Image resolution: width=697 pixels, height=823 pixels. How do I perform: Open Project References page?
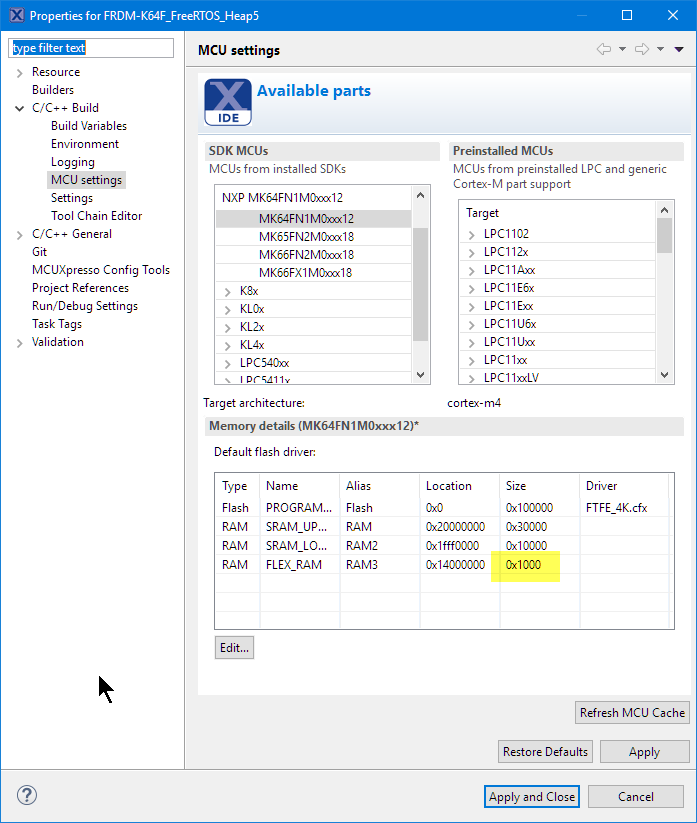tap(80, 288)
